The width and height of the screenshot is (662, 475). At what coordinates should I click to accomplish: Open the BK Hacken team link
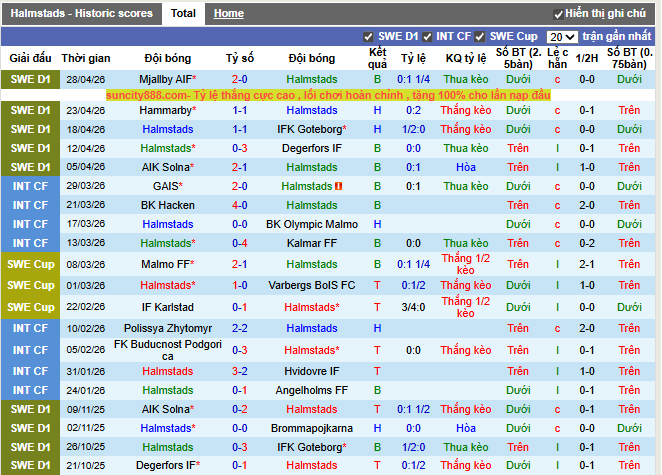click(168, 205)
